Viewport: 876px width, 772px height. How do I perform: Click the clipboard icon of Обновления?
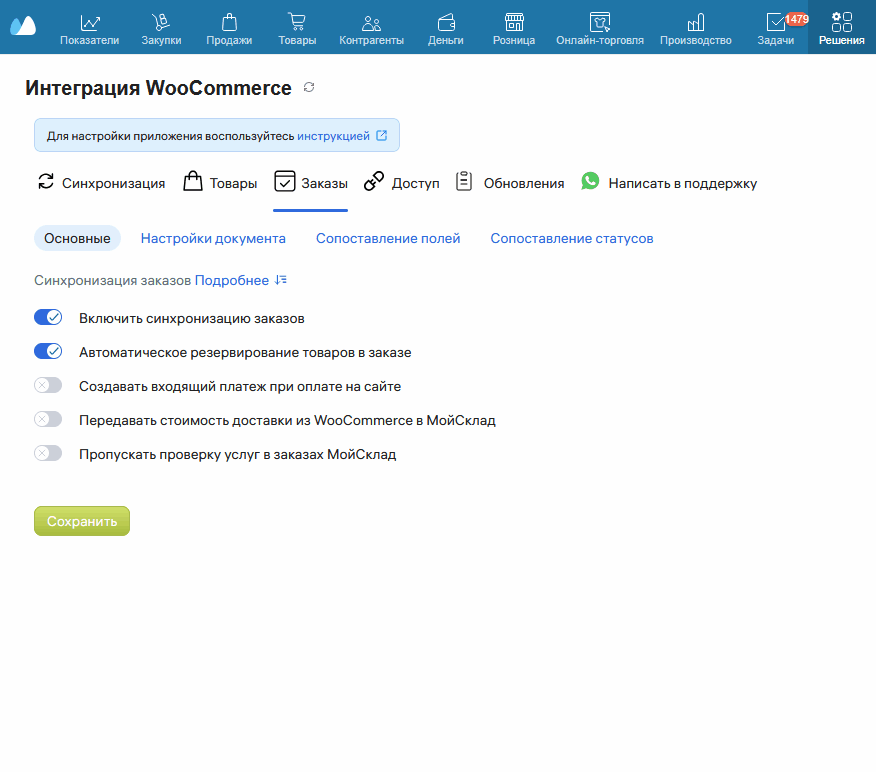[464, 181]
